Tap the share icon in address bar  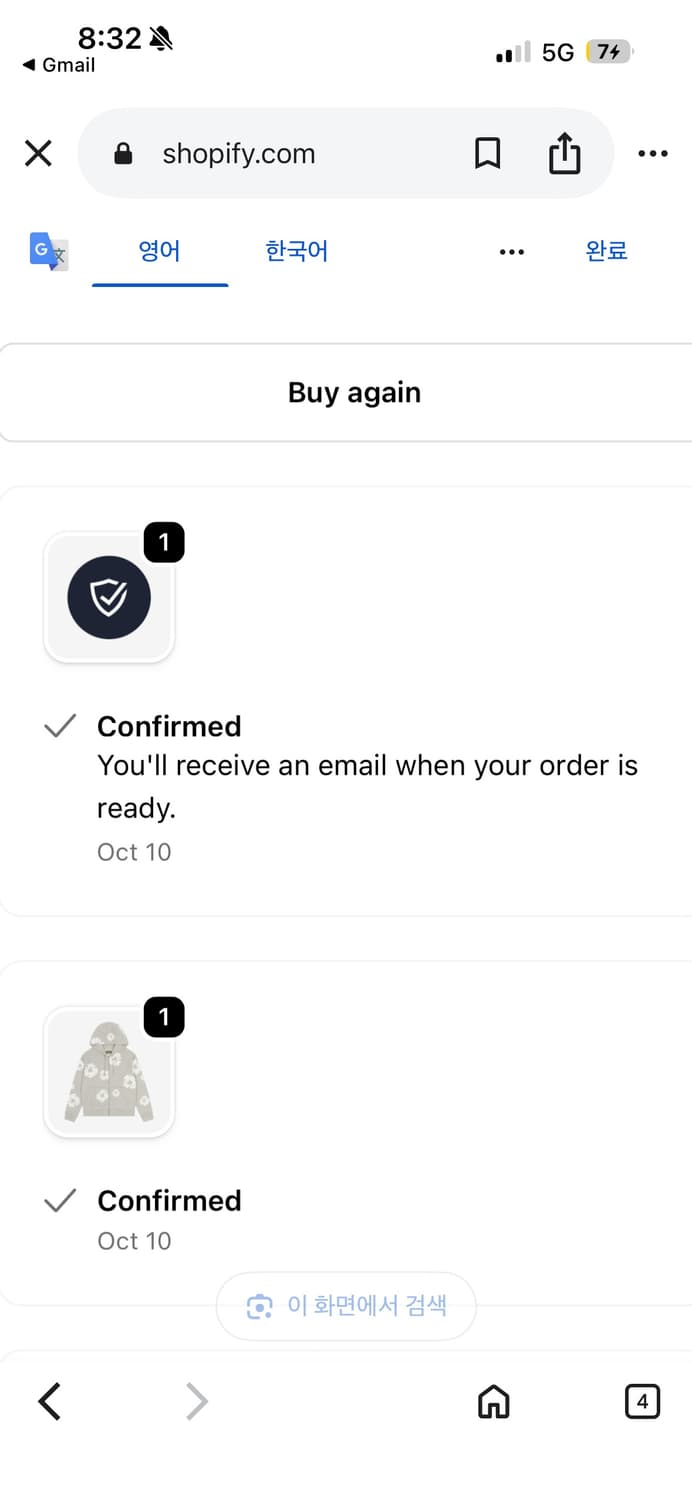(x=564, y=153)
